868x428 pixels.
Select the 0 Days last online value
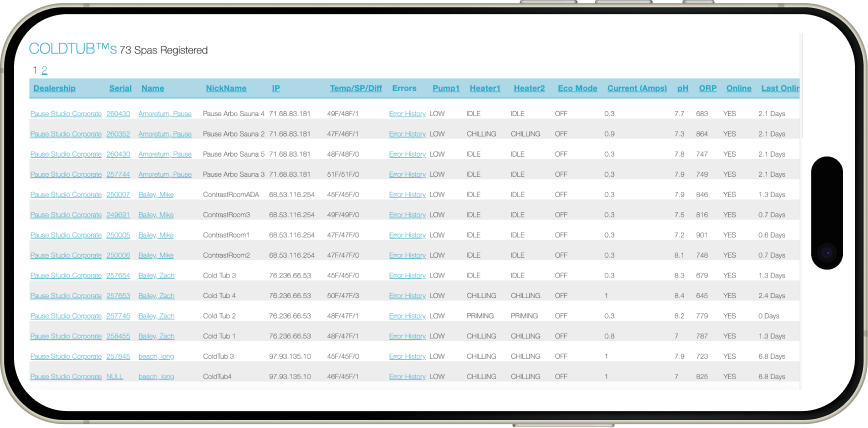[x=769, y=316]
